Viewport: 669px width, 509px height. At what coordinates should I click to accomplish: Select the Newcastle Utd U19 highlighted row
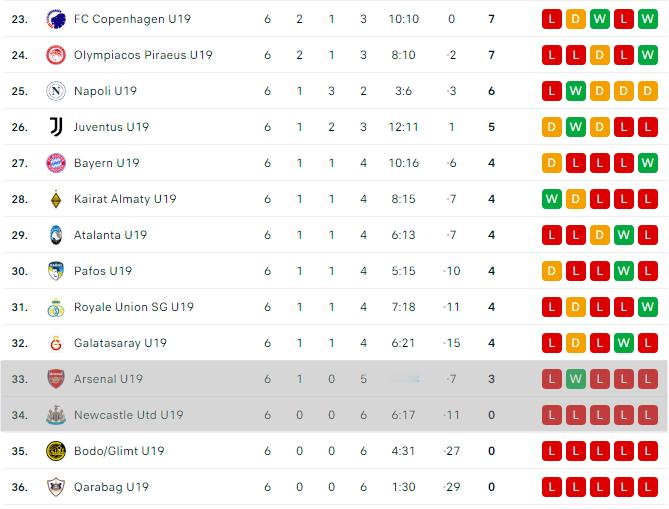(x=334, y=415)
